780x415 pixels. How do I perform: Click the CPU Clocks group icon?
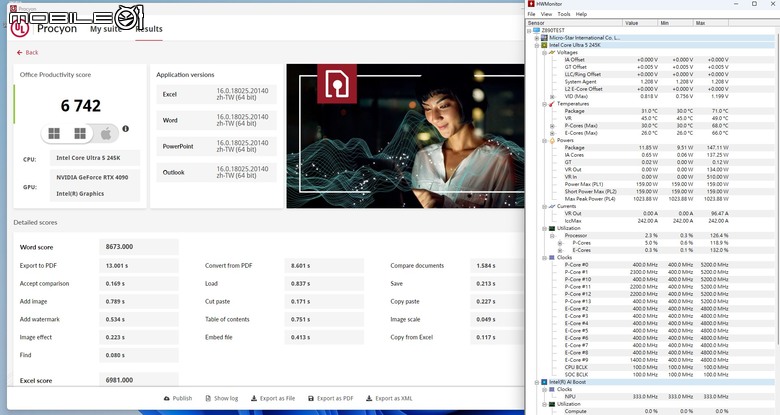[x=552, y=258]
